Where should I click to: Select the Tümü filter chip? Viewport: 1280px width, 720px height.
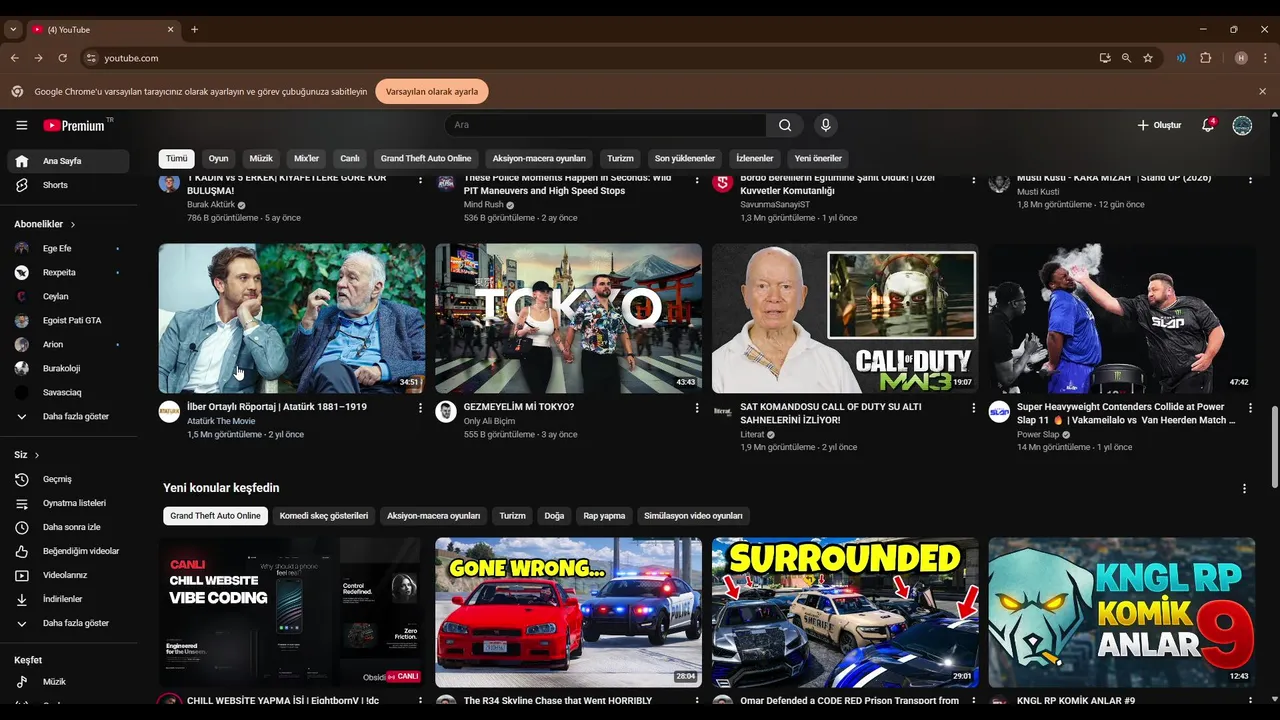[177, 158]
